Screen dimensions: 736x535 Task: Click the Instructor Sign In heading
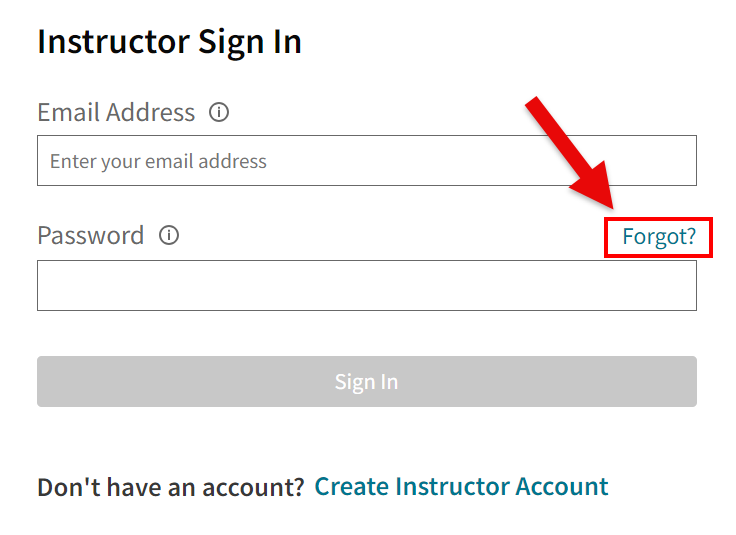169,42
